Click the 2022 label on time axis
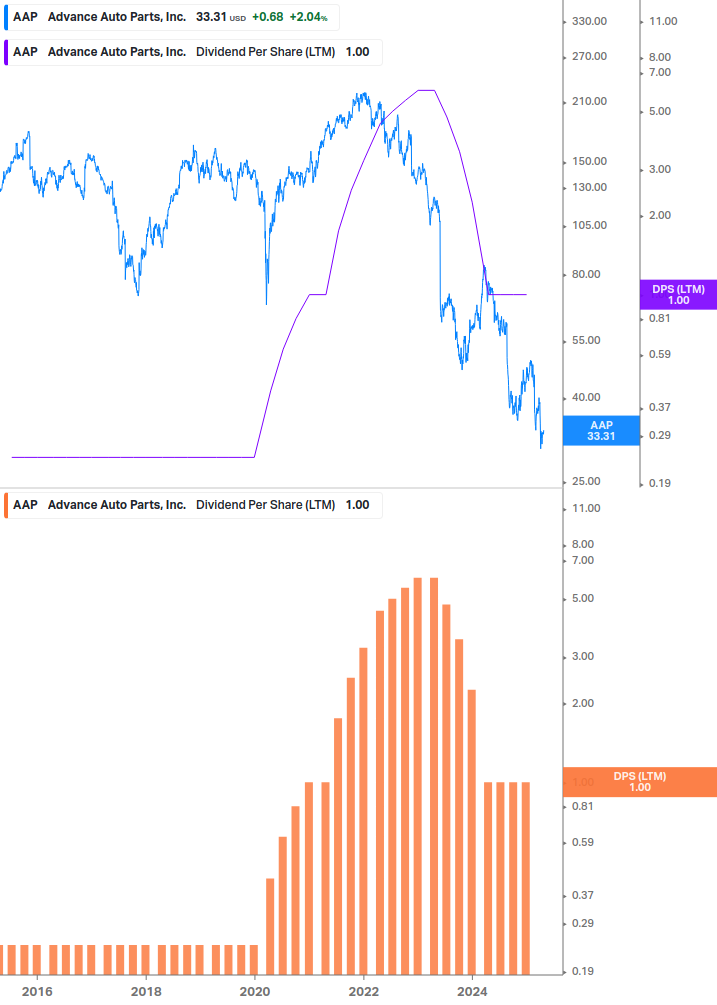The width and height of the screenshot is (717, 1005). pyautogui.click(x=364, y=992)
